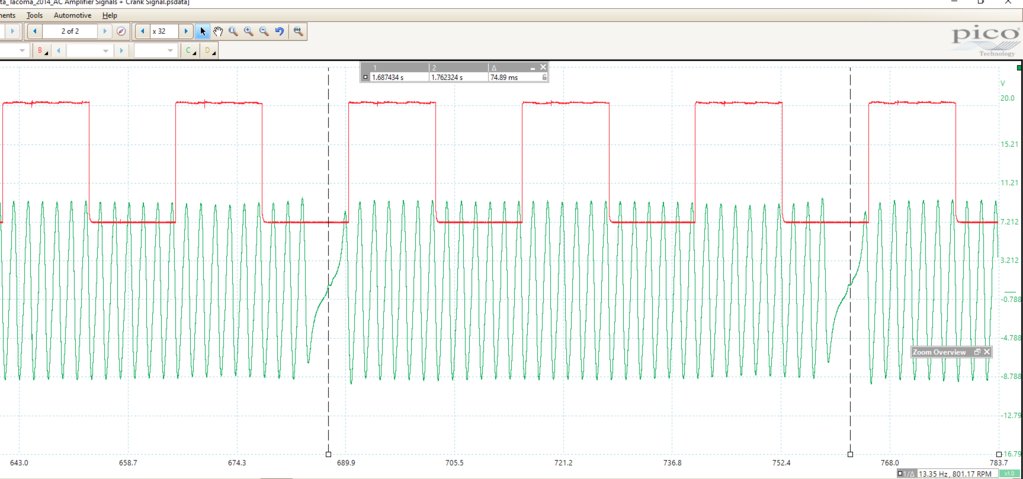Click -8.788 voltage axis label
This screenshot has width=1023, height=479.
pyautogui.click(x=1010, y=376)
